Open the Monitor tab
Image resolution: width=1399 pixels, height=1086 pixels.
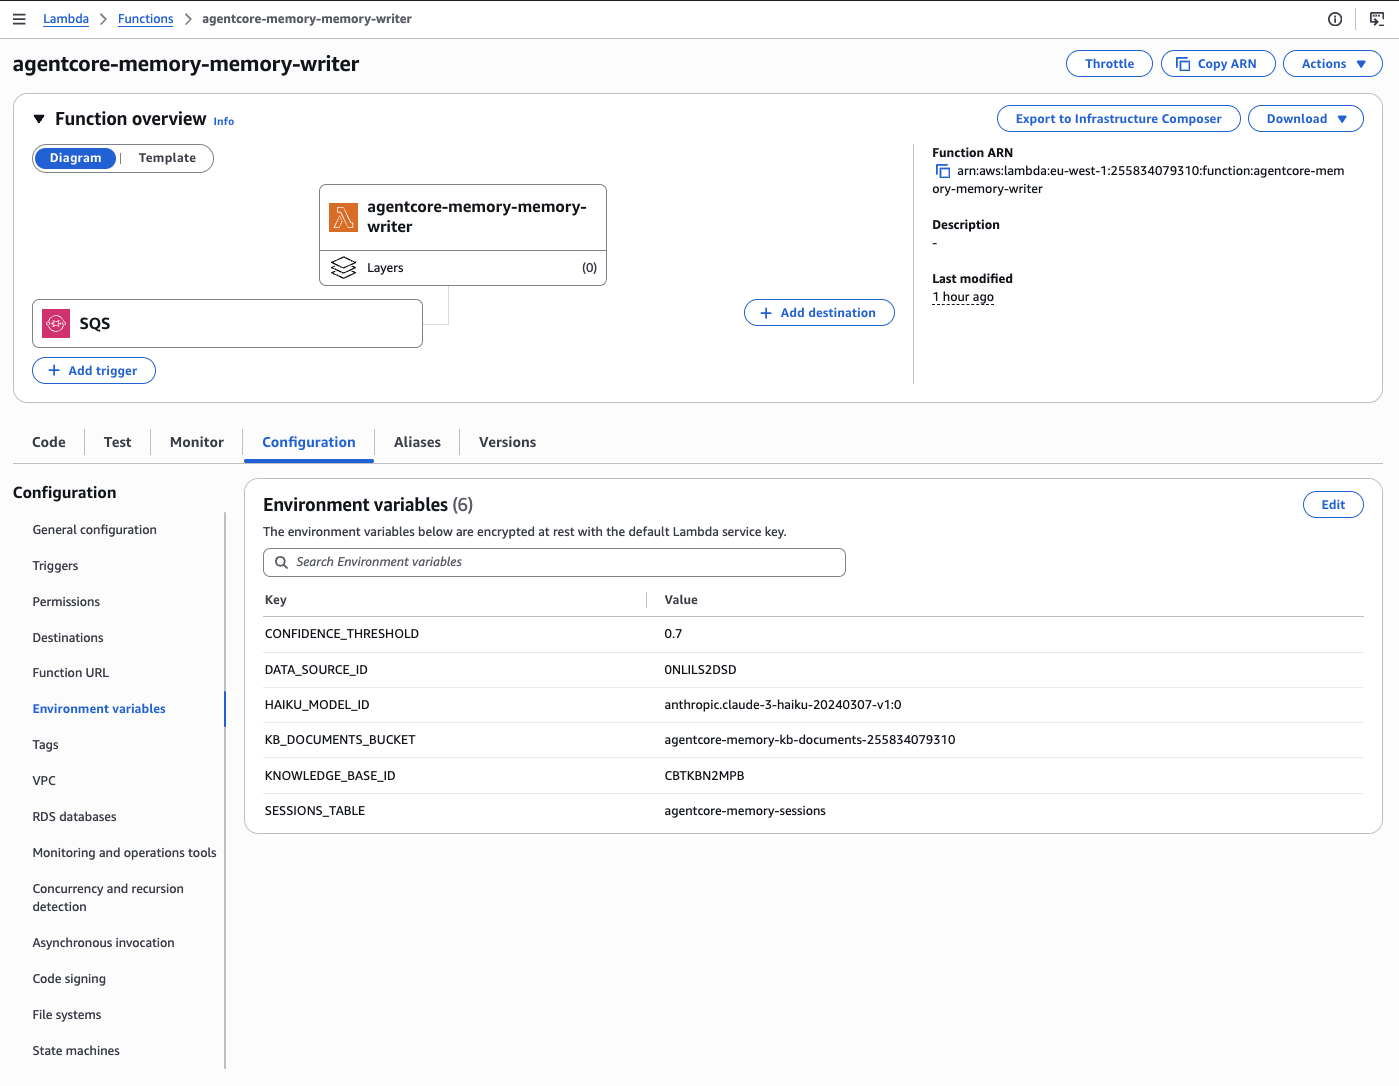click(x=197, y=442)
